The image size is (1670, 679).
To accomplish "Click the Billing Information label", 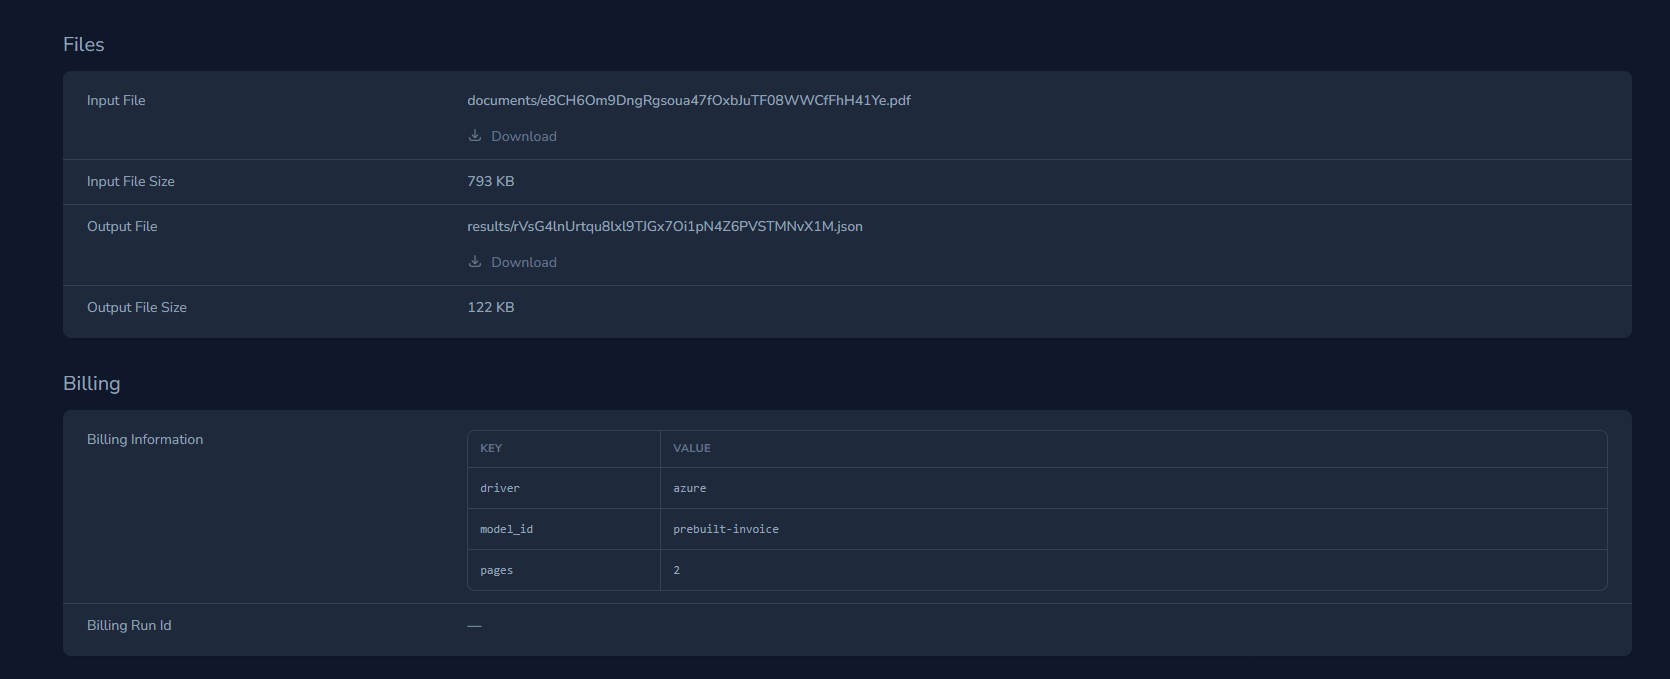I will click(x=145, y=439).
